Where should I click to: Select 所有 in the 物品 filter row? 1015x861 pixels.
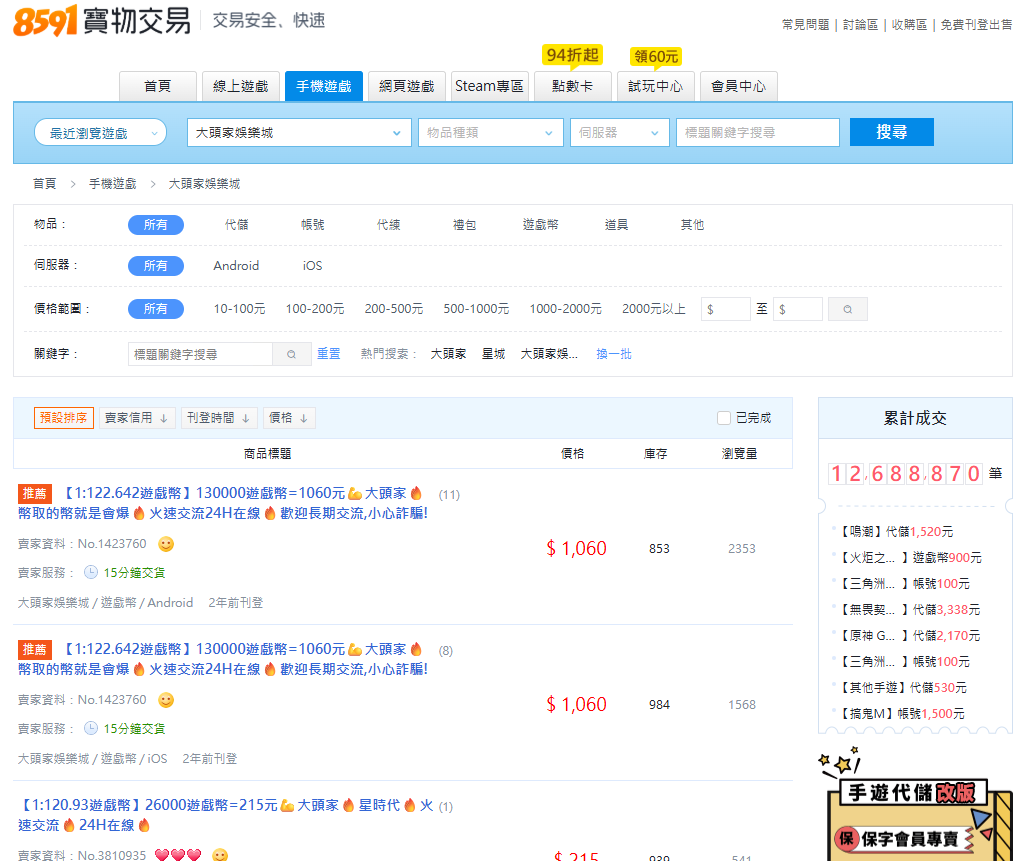click(155, 225)
